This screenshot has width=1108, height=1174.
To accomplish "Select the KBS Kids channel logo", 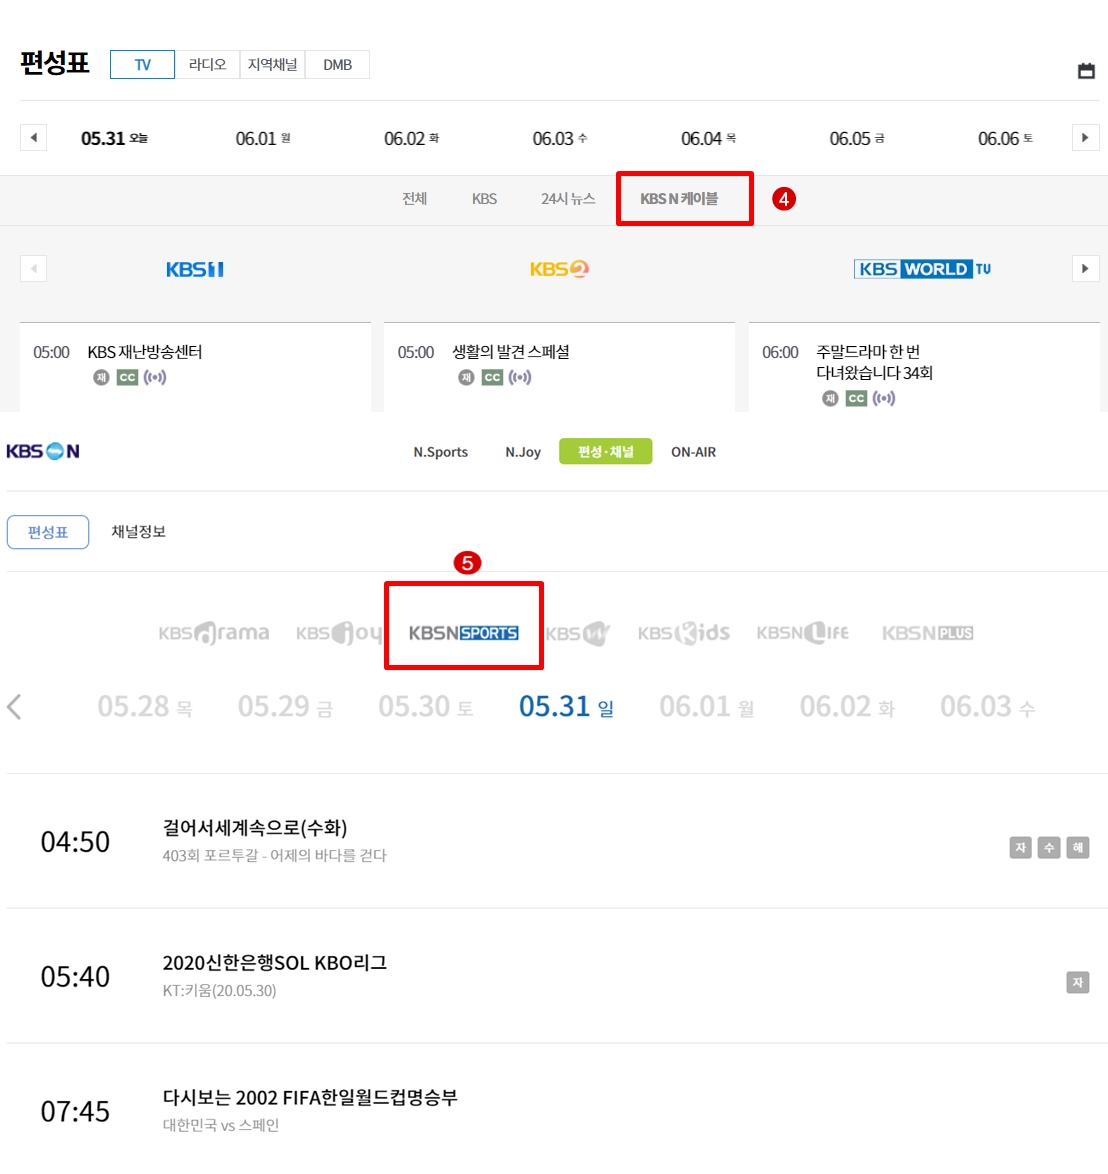I will coord(684,633).
